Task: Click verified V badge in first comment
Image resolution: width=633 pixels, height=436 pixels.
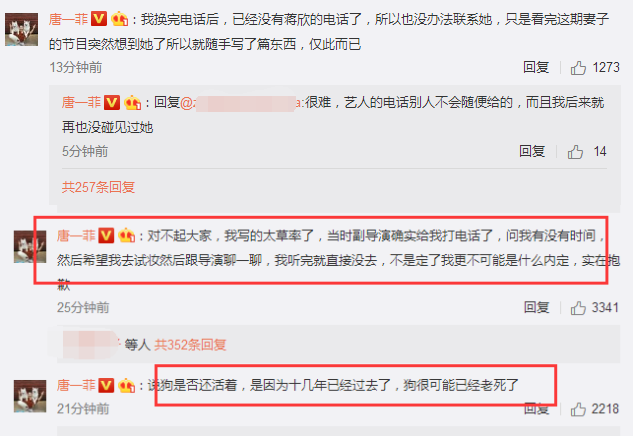Action: tap(99, 19)
